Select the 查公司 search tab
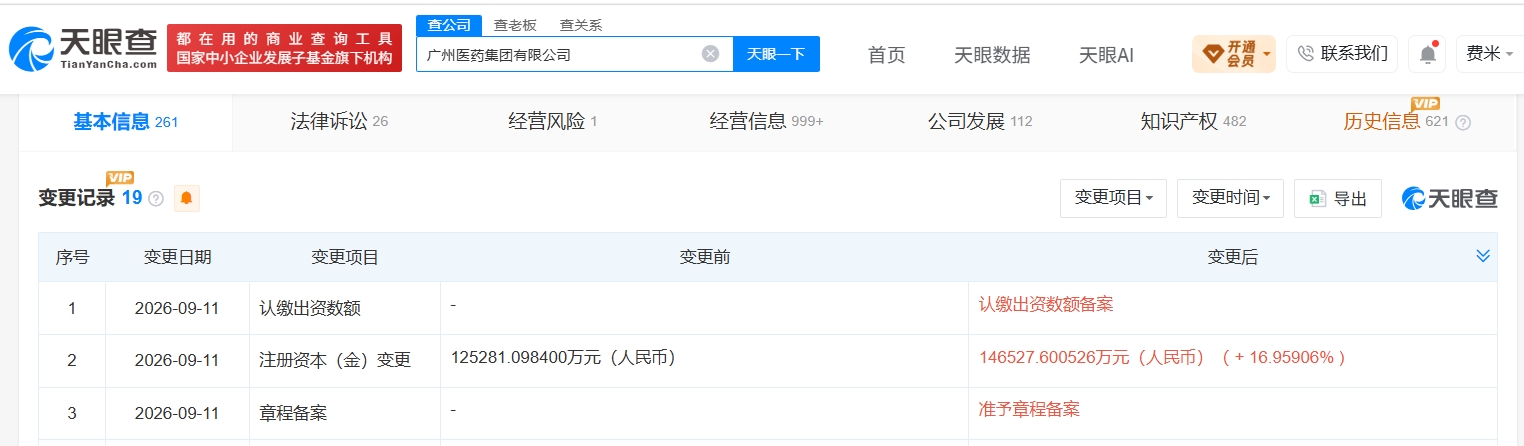This screenshot has width=1524, height=446. pos(448,25)
